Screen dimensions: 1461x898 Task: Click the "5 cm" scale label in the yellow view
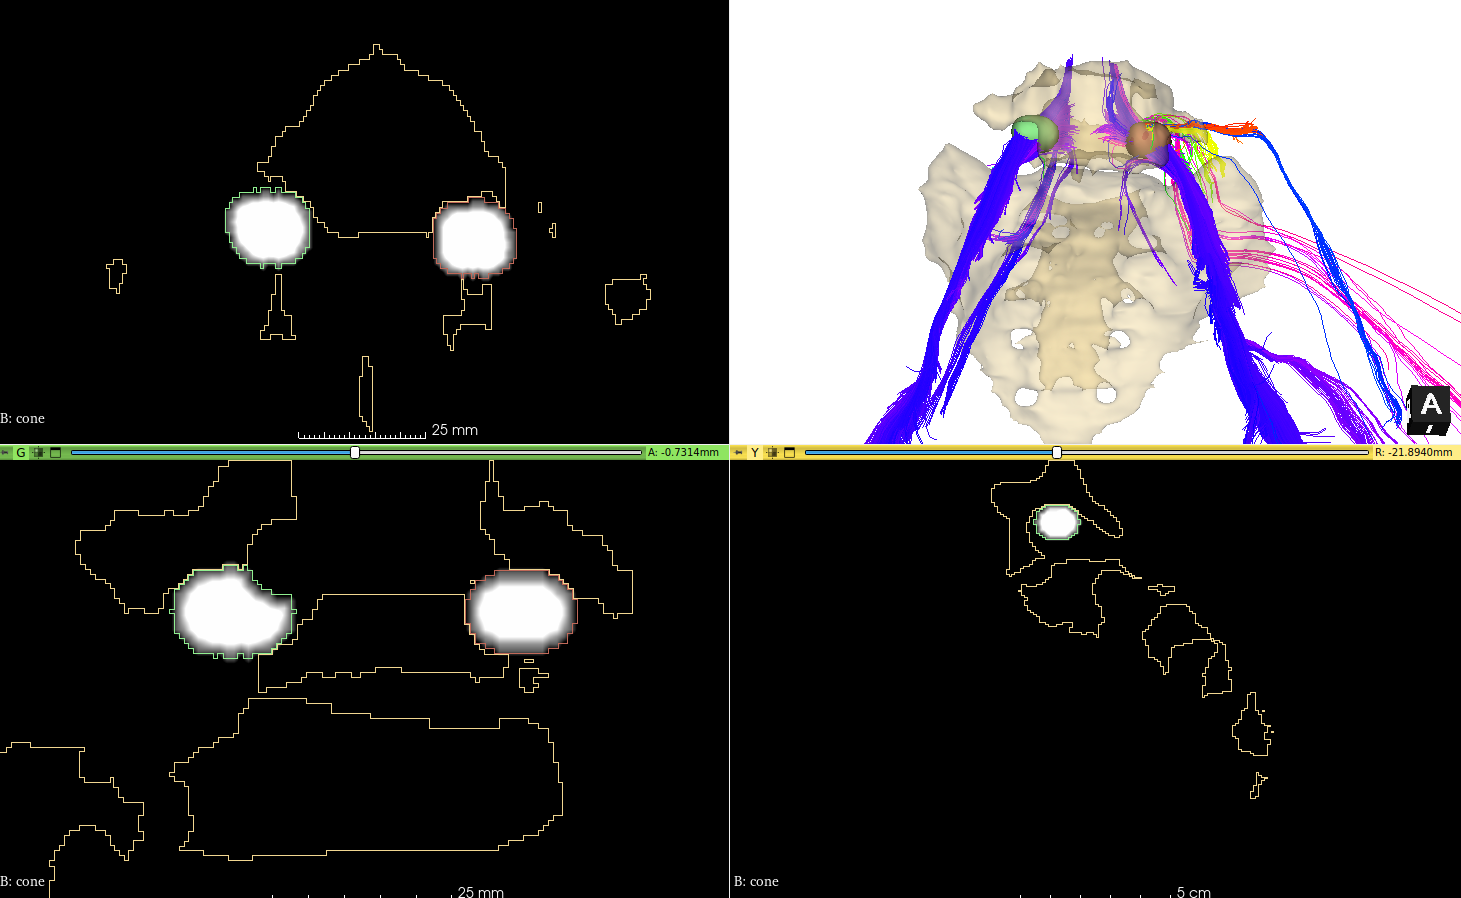(1193, 892)
